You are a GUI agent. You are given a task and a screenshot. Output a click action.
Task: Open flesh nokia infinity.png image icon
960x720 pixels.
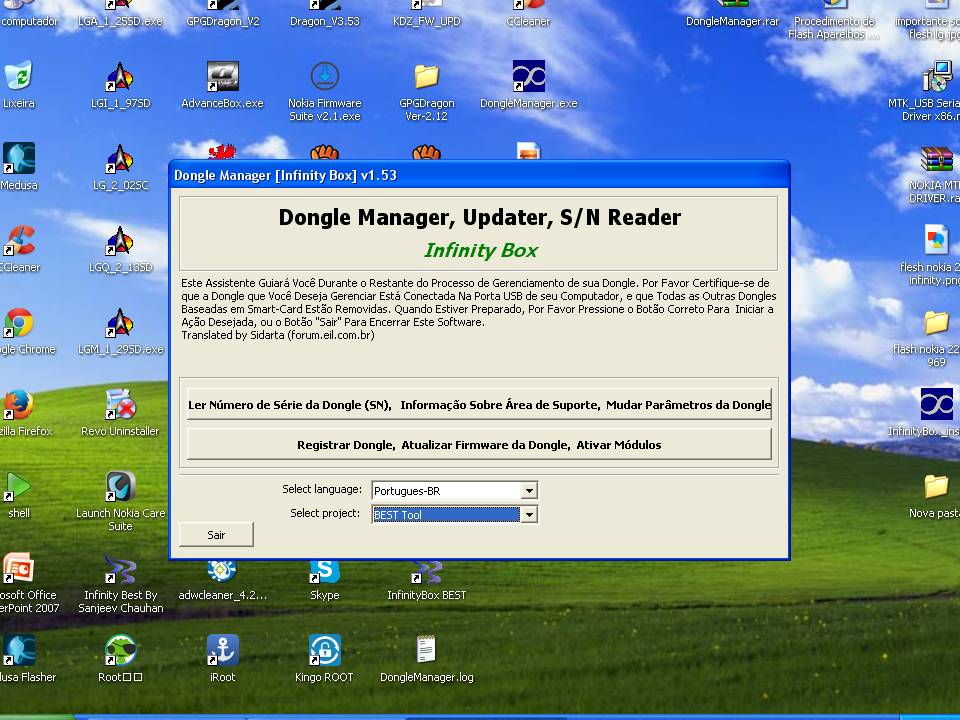coord(937,241)
